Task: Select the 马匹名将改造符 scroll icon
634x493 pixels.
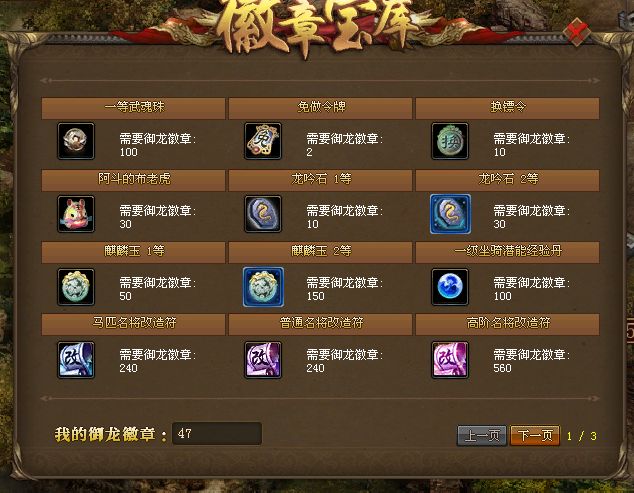Action: coord(76,360)
